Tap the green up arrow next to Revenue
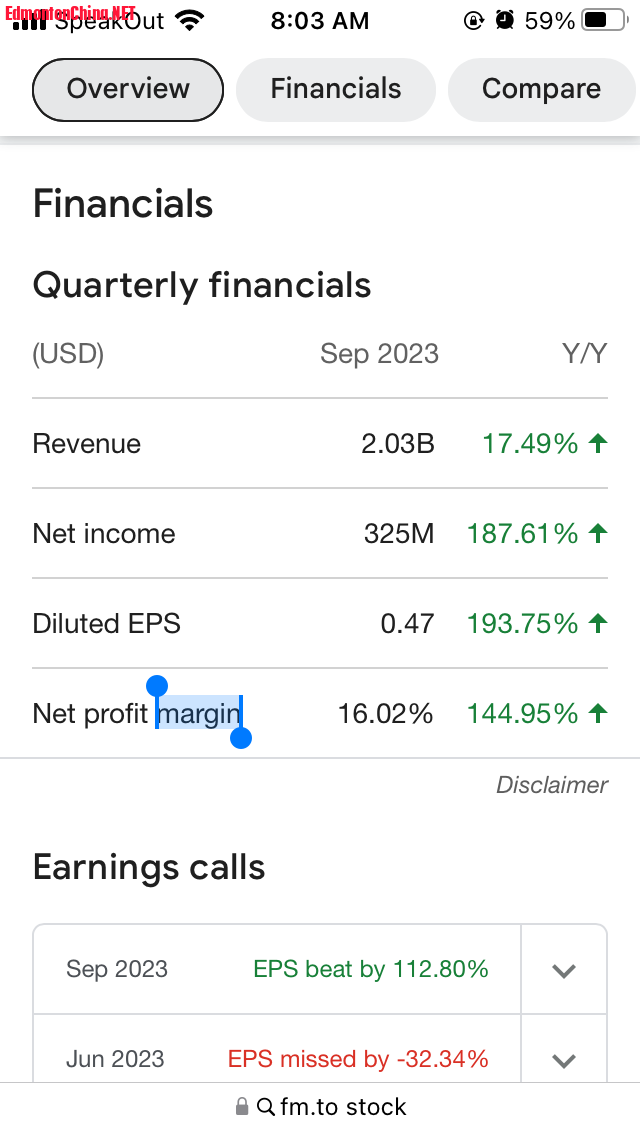 coord(598,443)
